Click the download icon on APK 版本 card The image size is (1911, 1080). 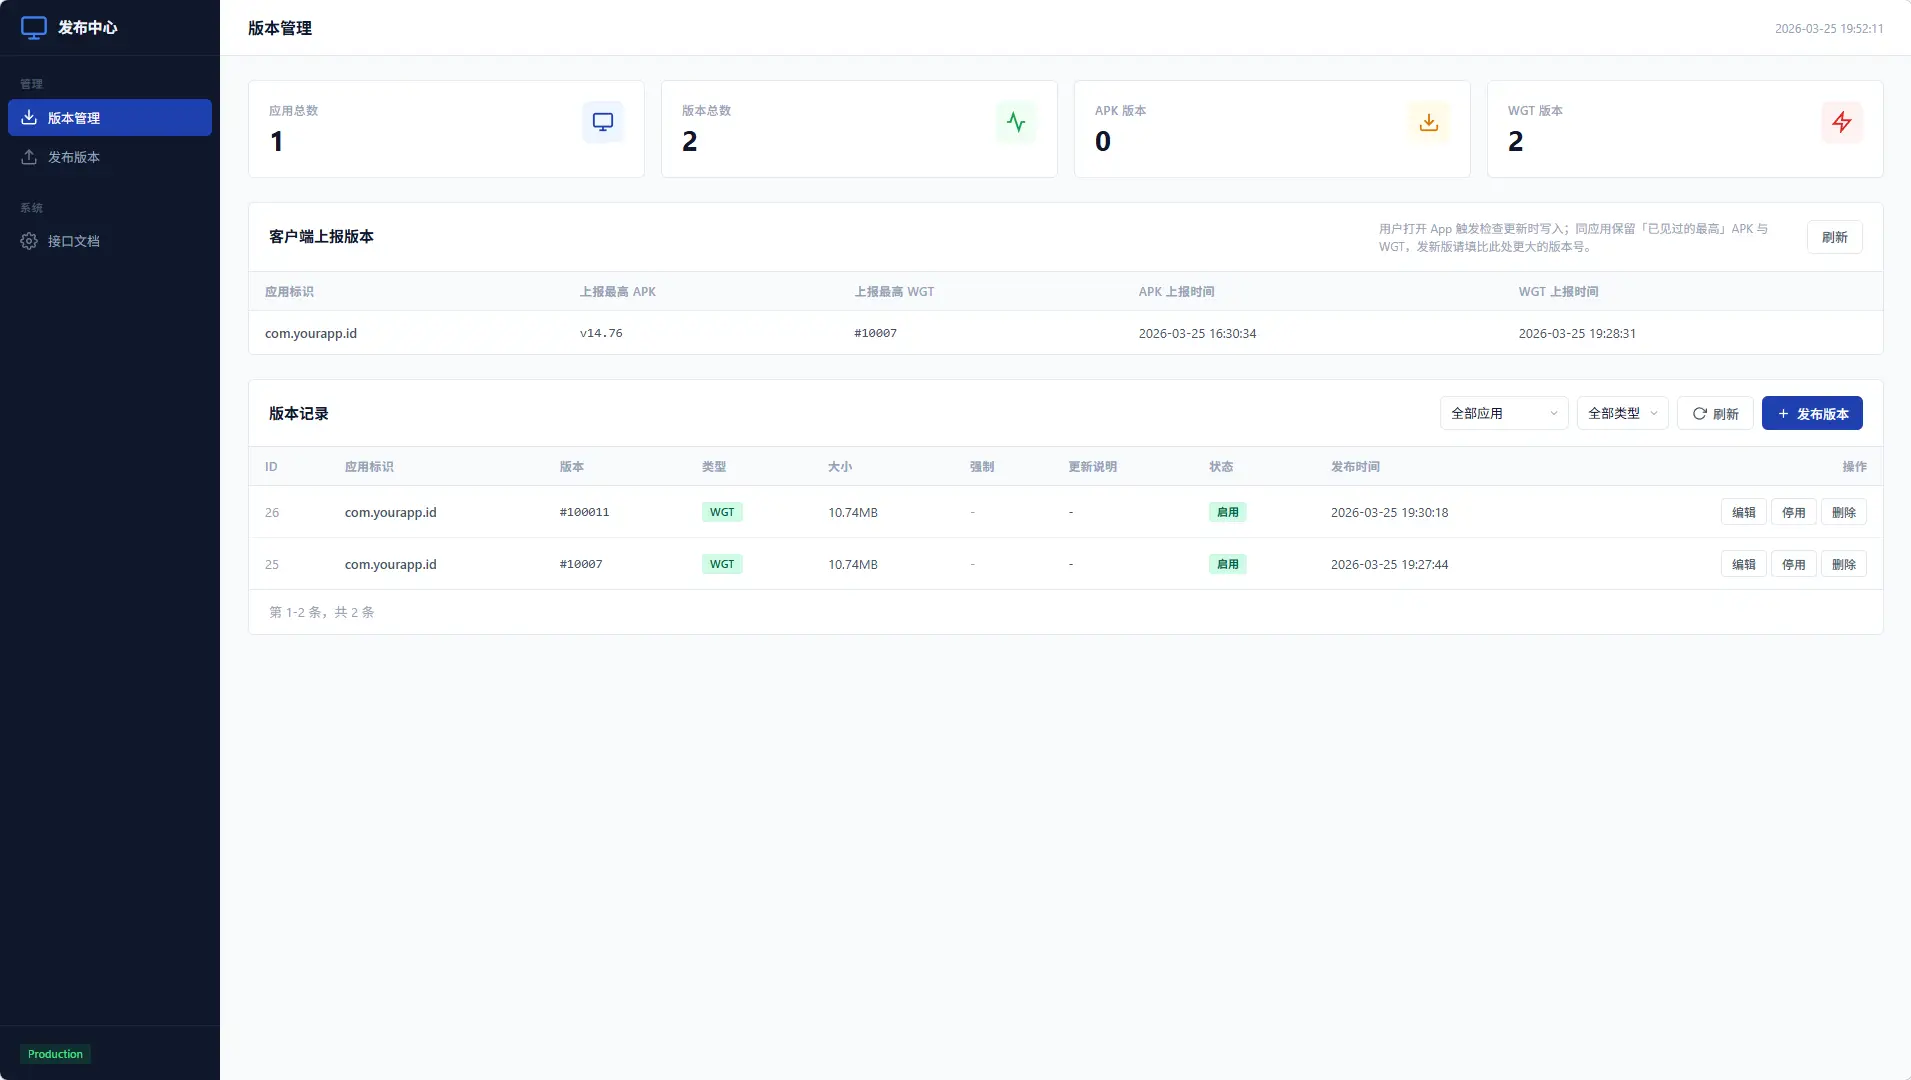point(1429,122)
